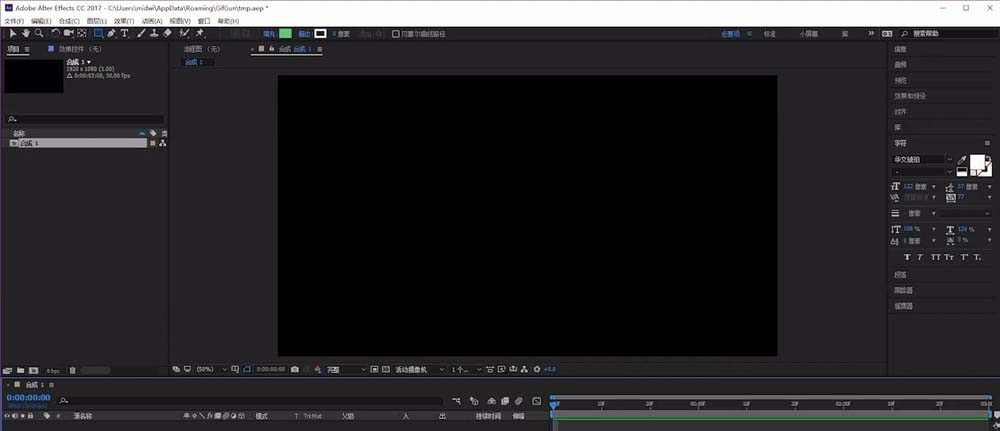Select the Horizontal Type tool
The image size is (1000, 431).
[x=124, y=33]
